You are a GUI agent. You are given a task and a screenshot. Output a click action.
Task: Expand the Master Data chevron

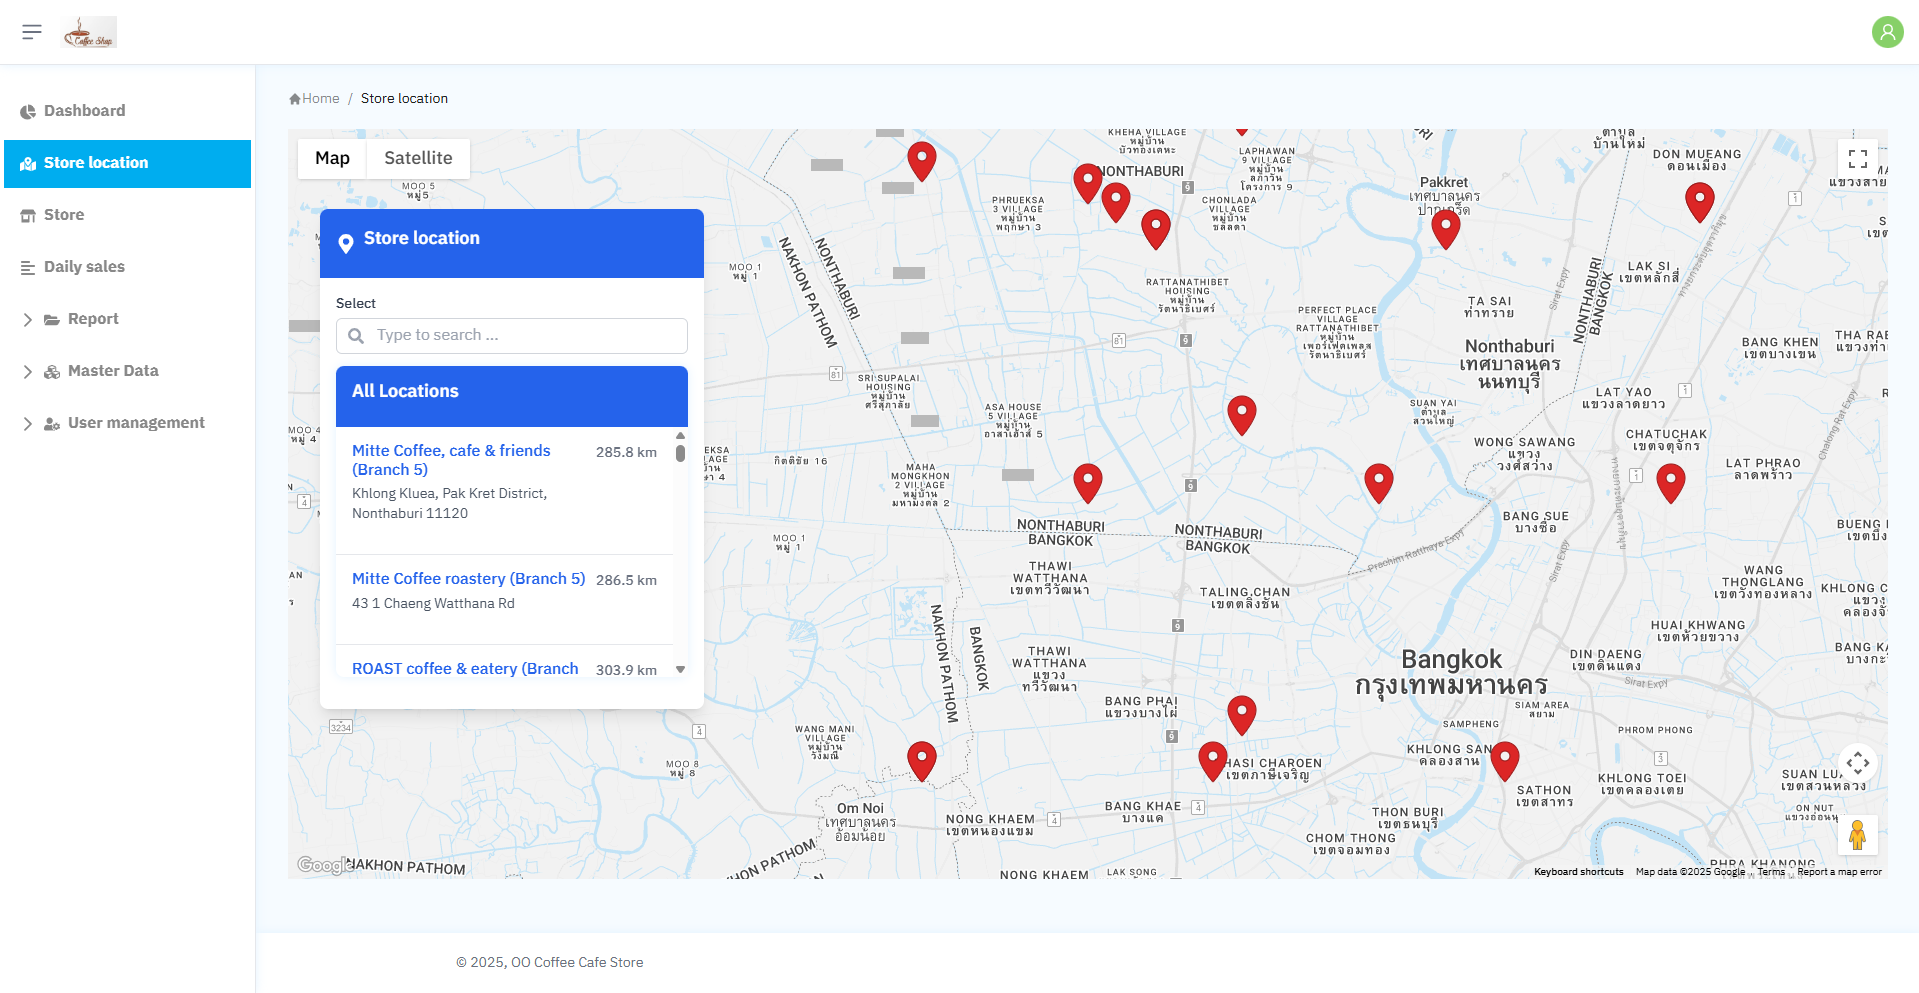[x=28, y=371]
